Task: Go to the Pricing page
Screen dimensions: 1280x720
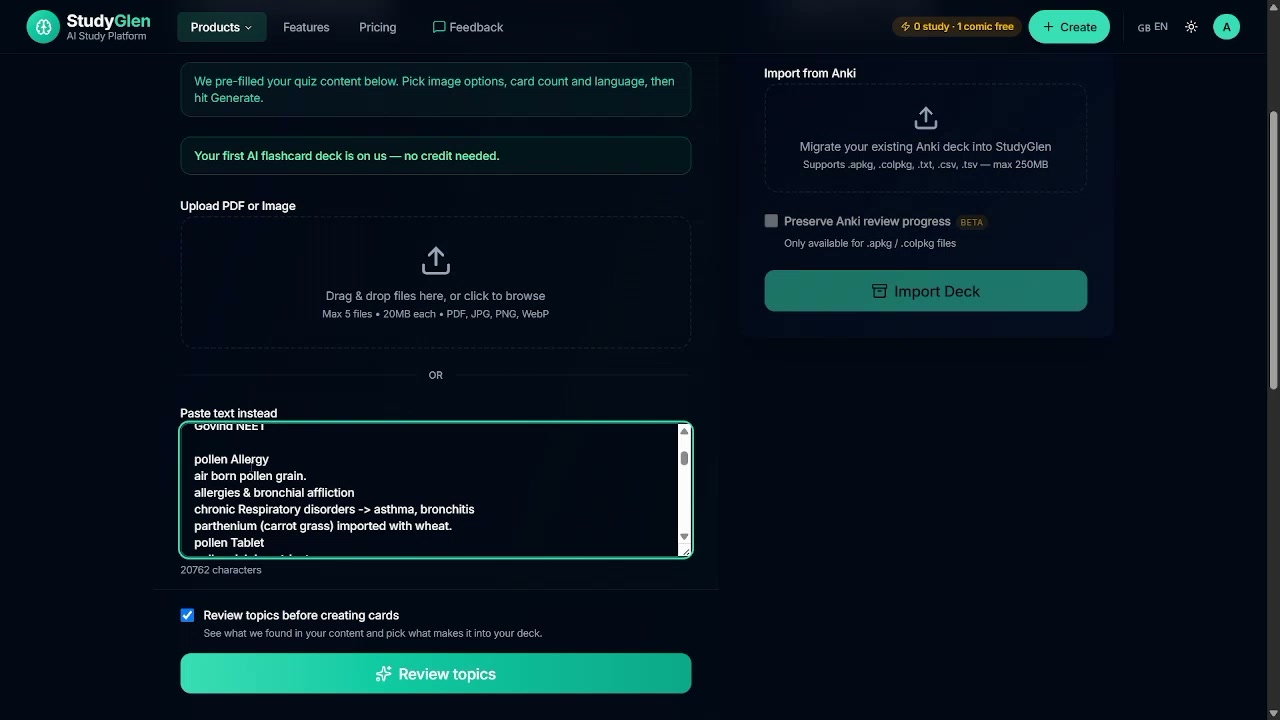Action: [377, 27]
